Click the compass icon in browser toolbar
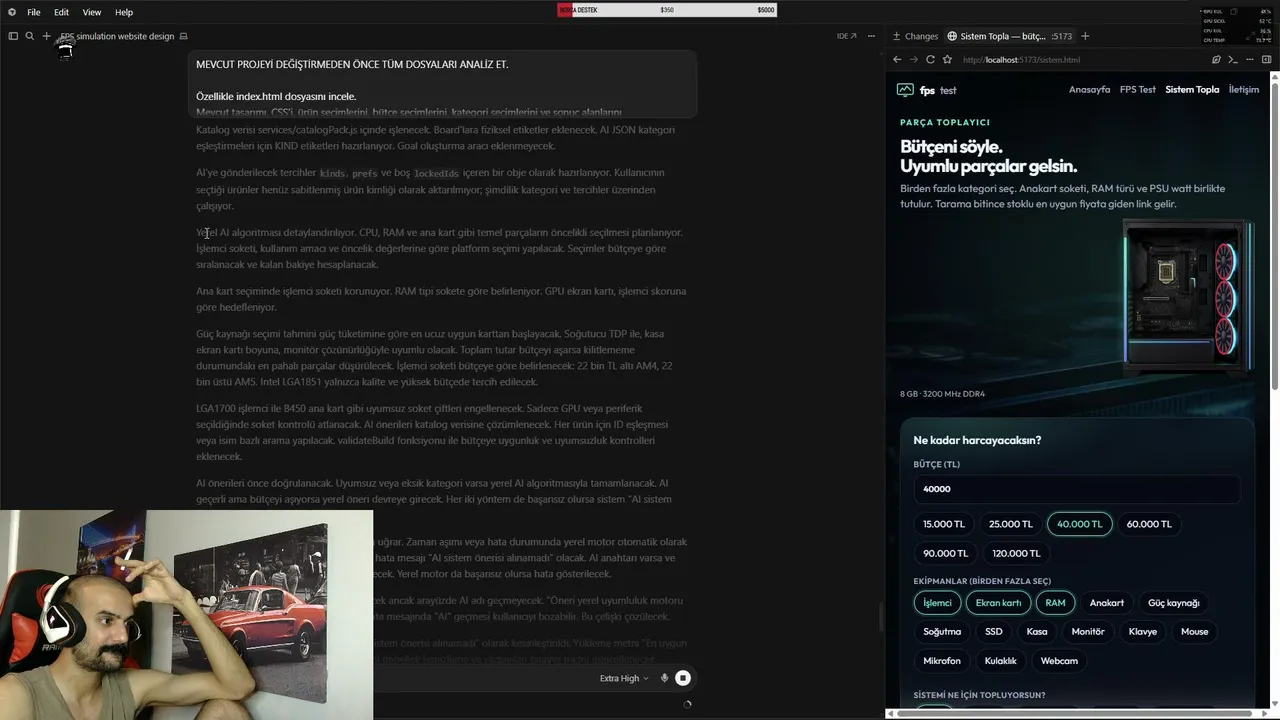The height and width of the screenshot is (720, 1280). [x=1215, y=60]
